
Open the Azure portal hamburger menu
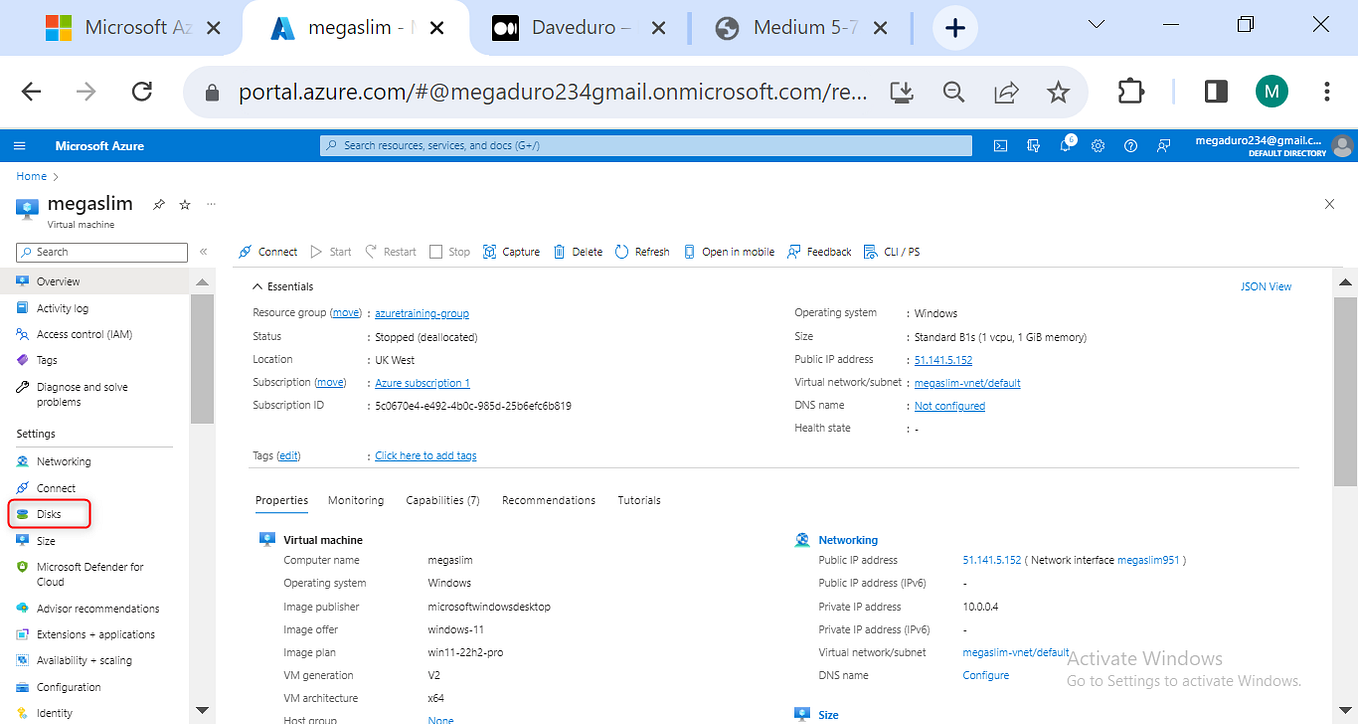click(19, 145)
